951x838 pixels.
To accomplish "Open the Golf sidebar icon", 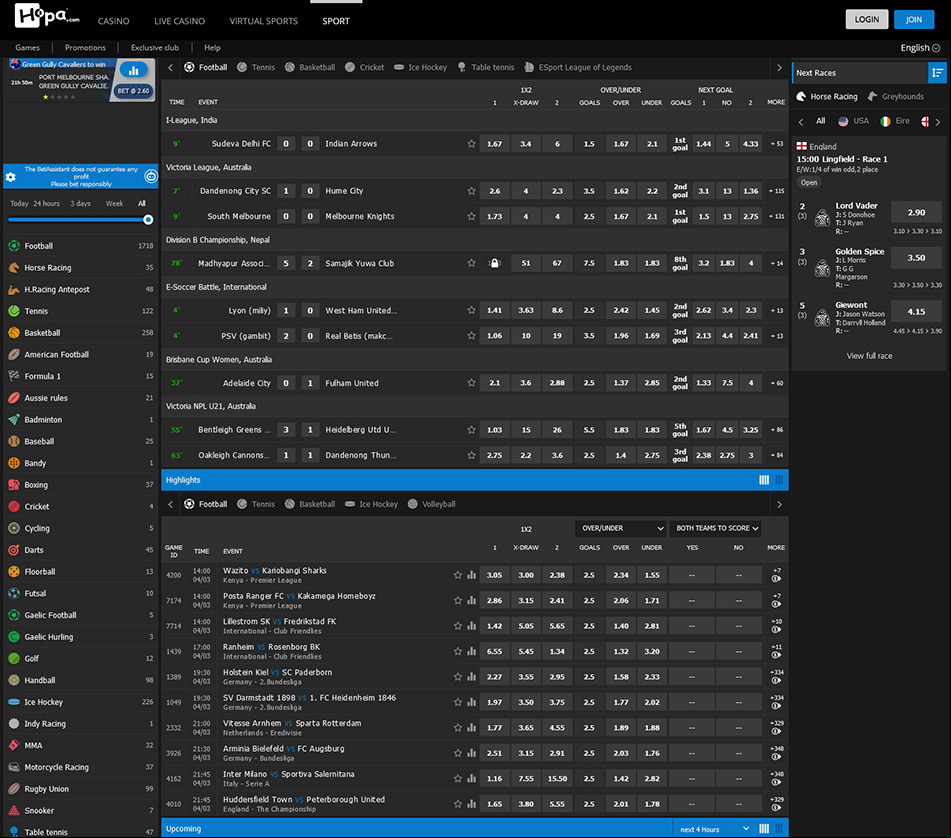I will tap(14, 659).
